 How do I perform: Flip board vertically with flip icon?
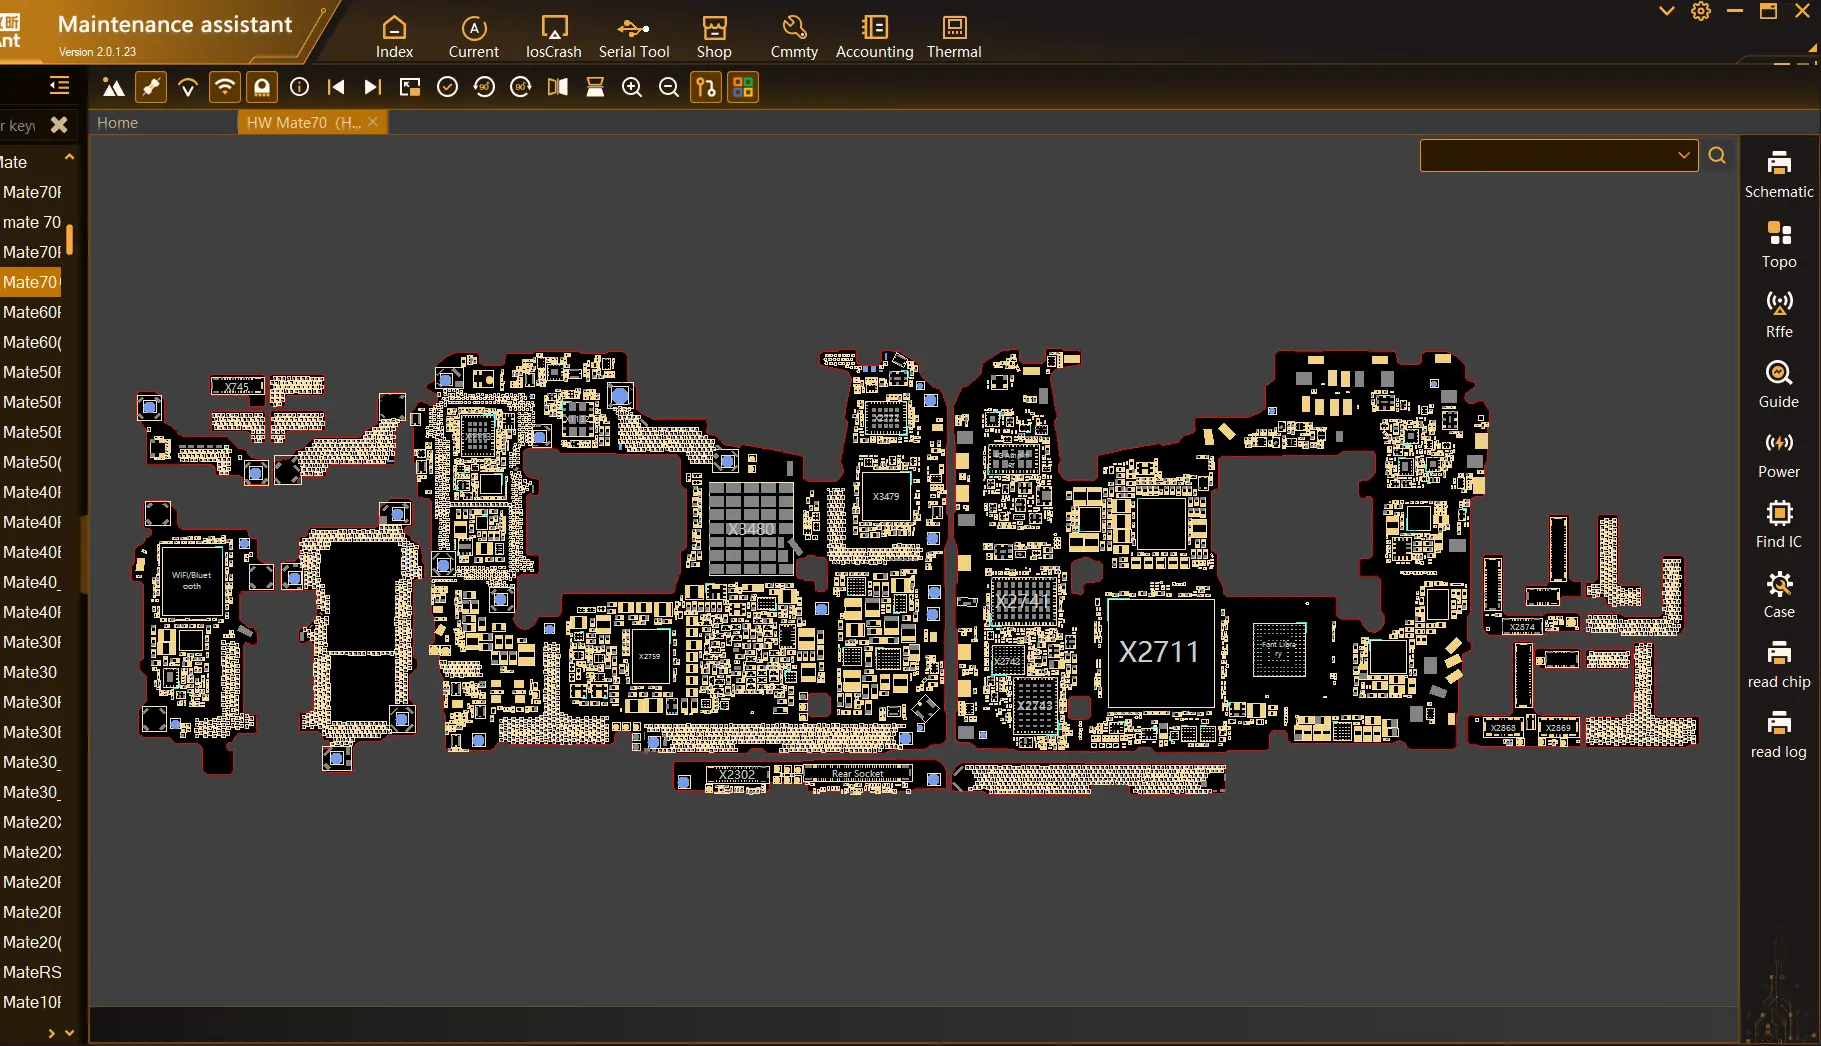click(x=595, y=88)
